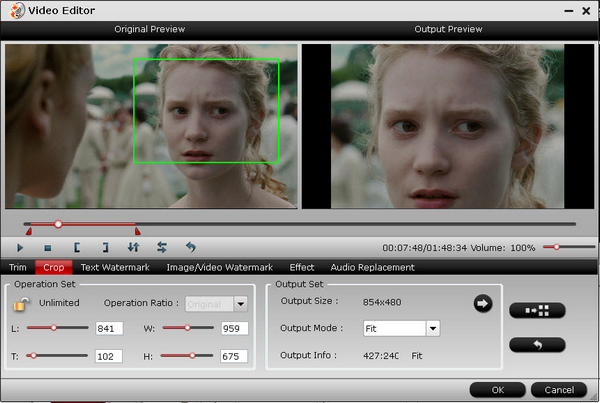Click the Output Preview video pane
This screenshot has height=403, width=600.
point(448,126)
